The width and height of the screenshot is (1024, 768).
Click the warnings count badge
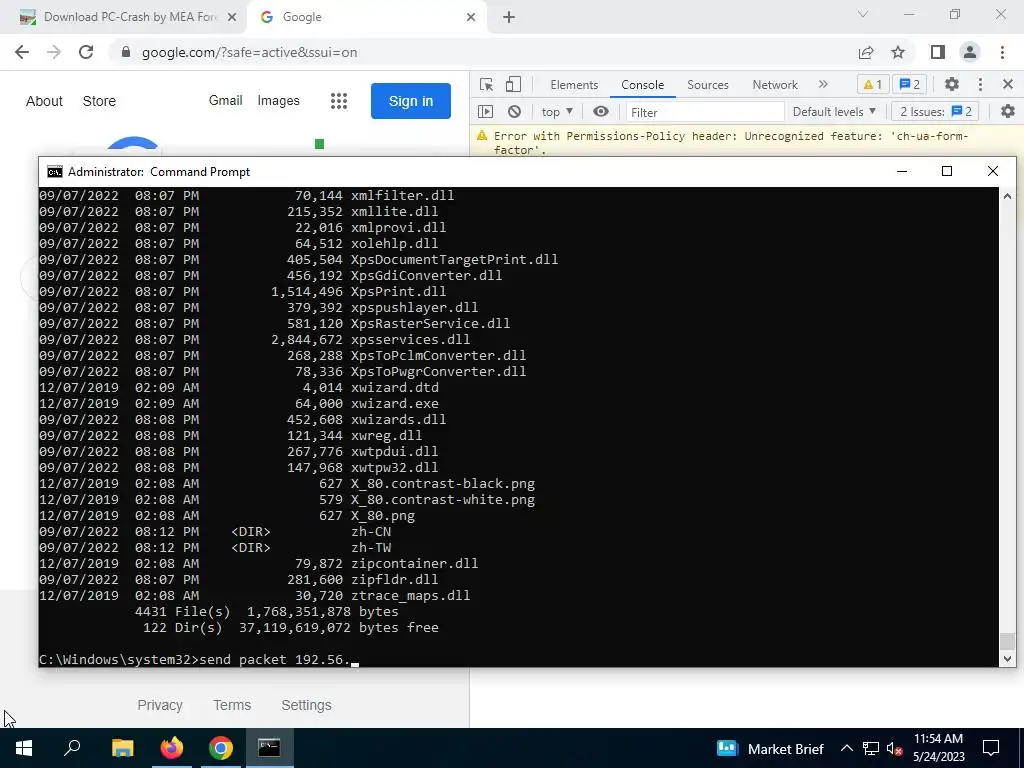click(873, 84)
